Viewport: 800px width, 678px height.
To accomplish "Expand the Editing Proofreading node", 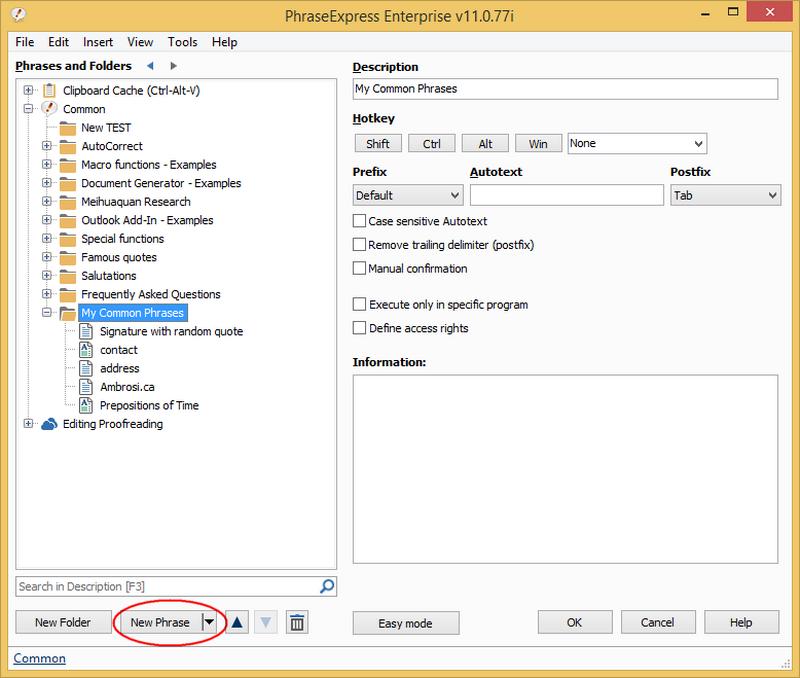I will 28,424.
